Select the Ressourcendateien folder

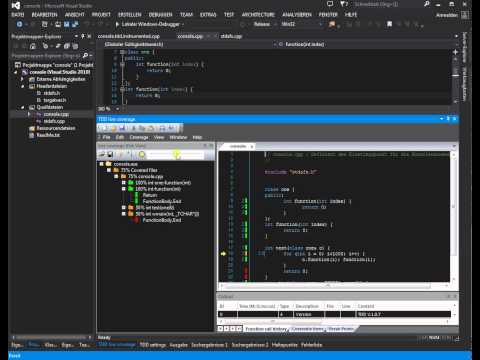(56, 128)
